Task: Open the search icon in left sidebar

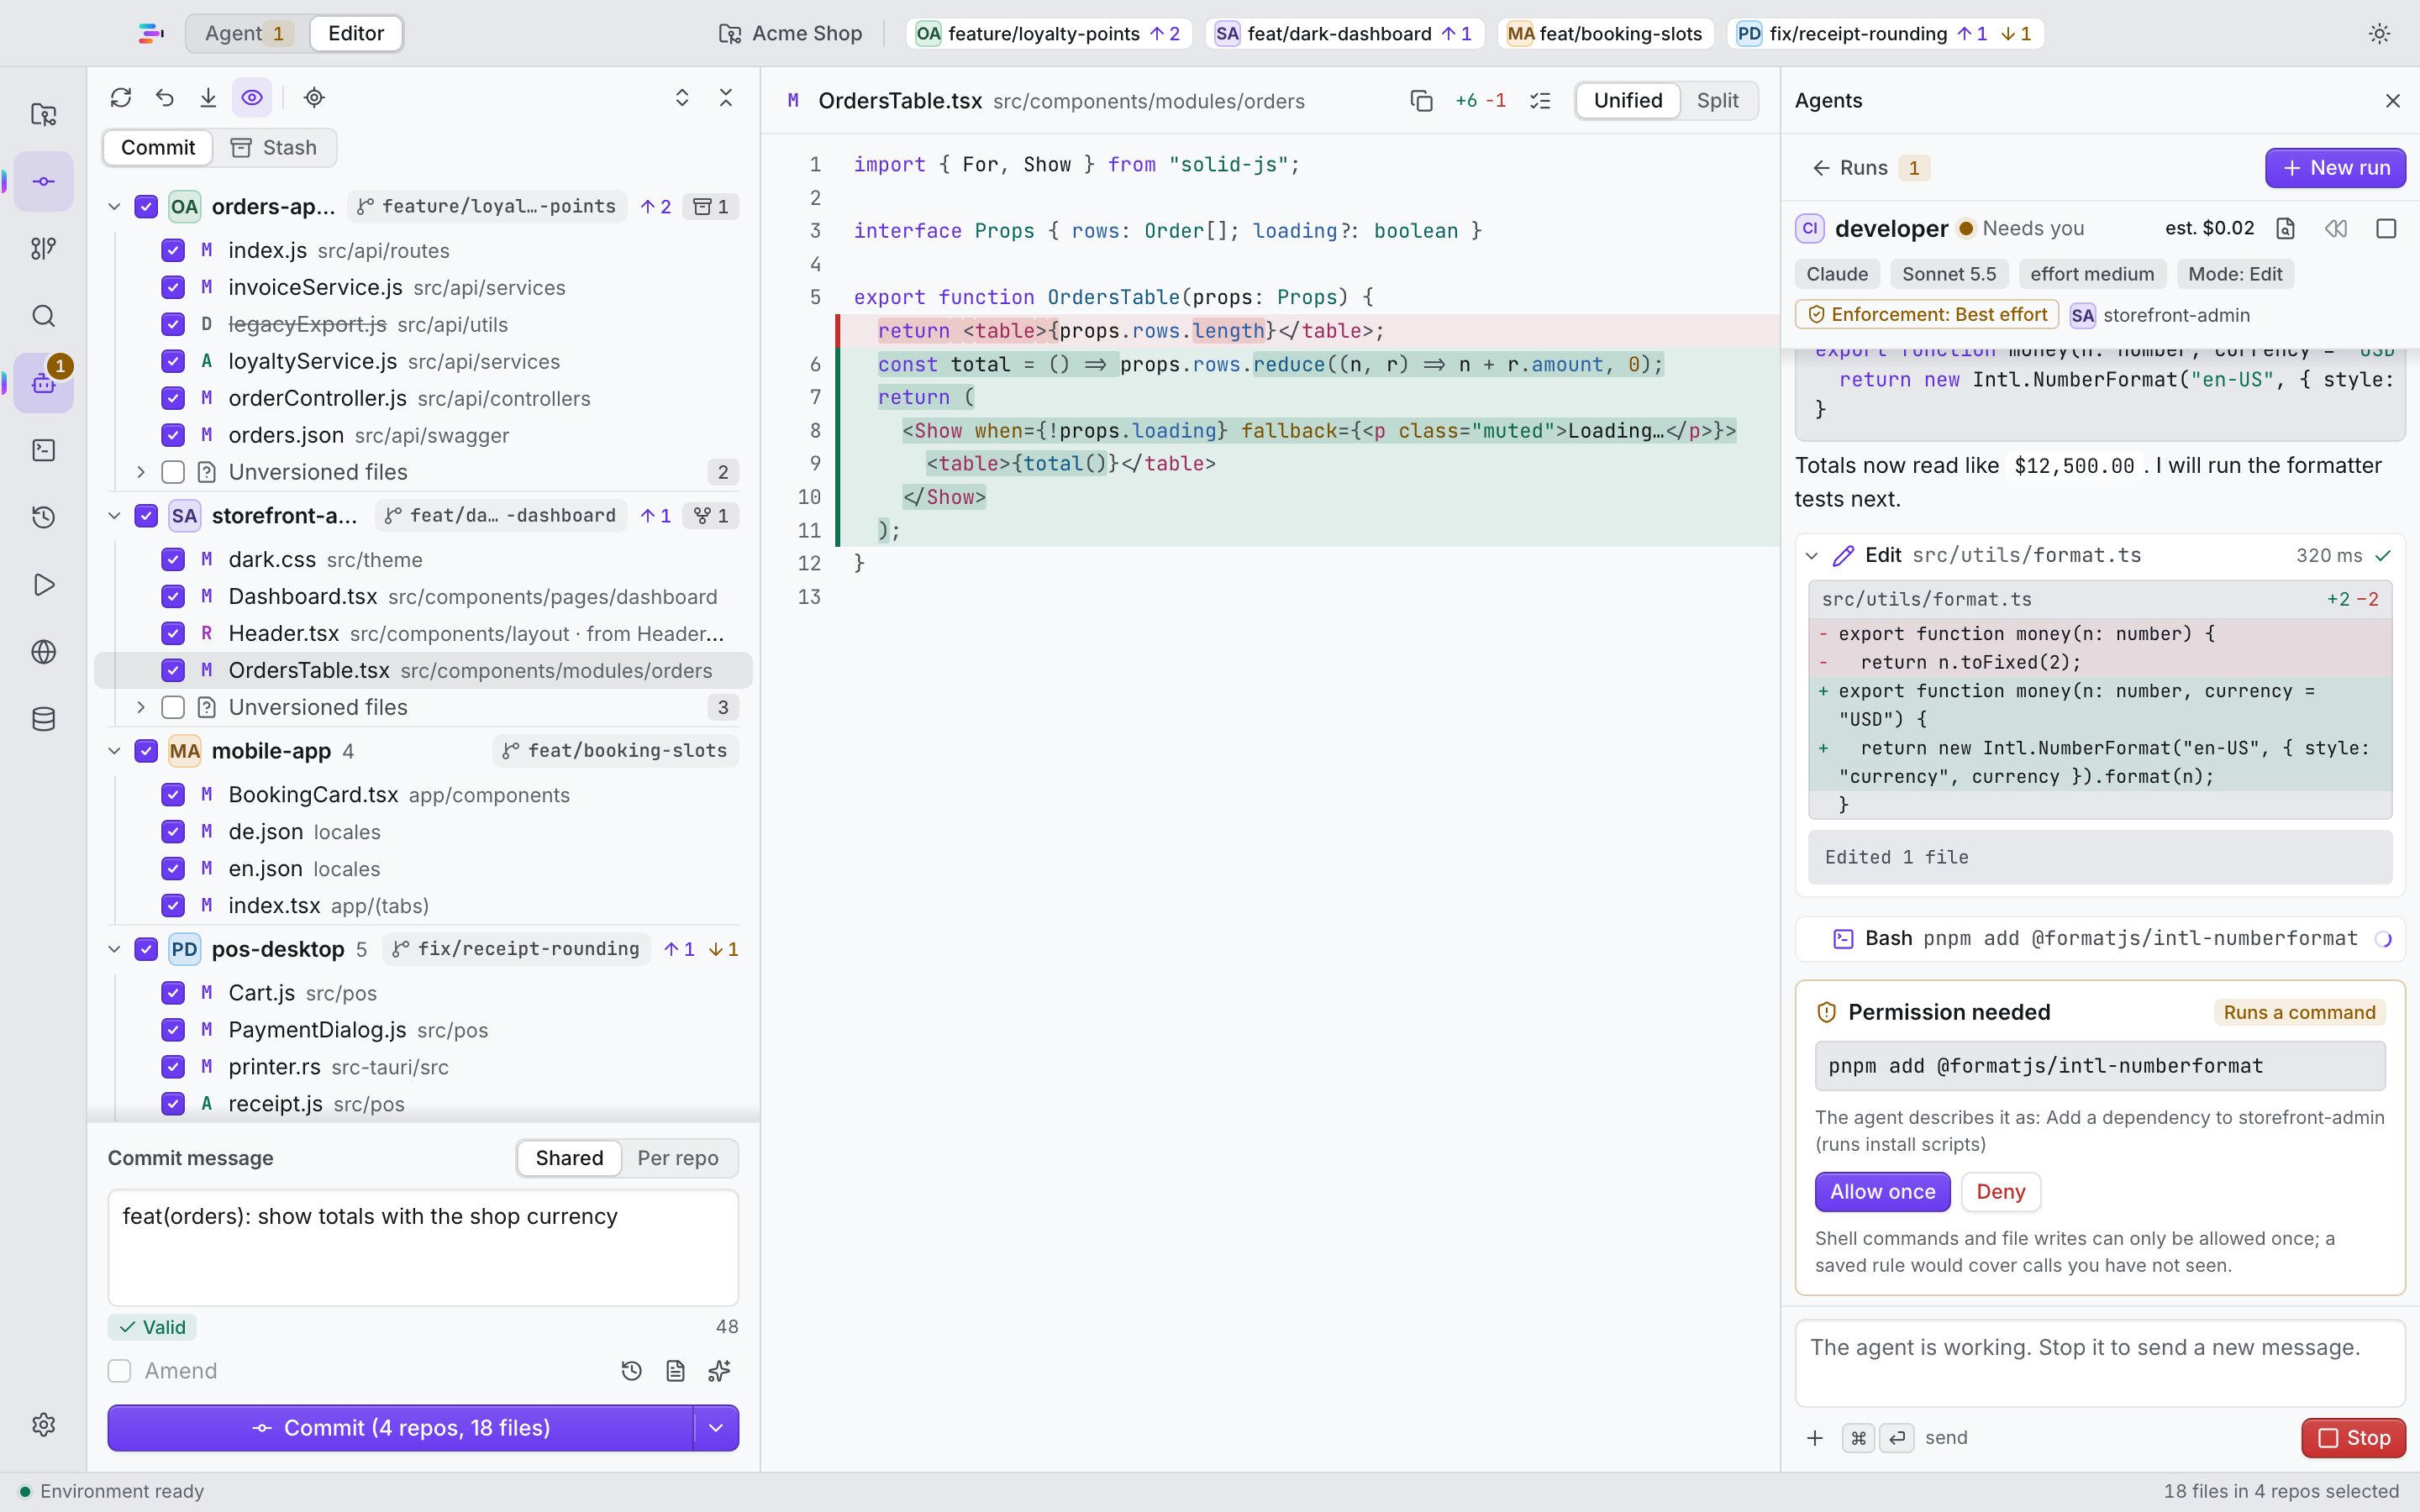Action: [43, 316]
